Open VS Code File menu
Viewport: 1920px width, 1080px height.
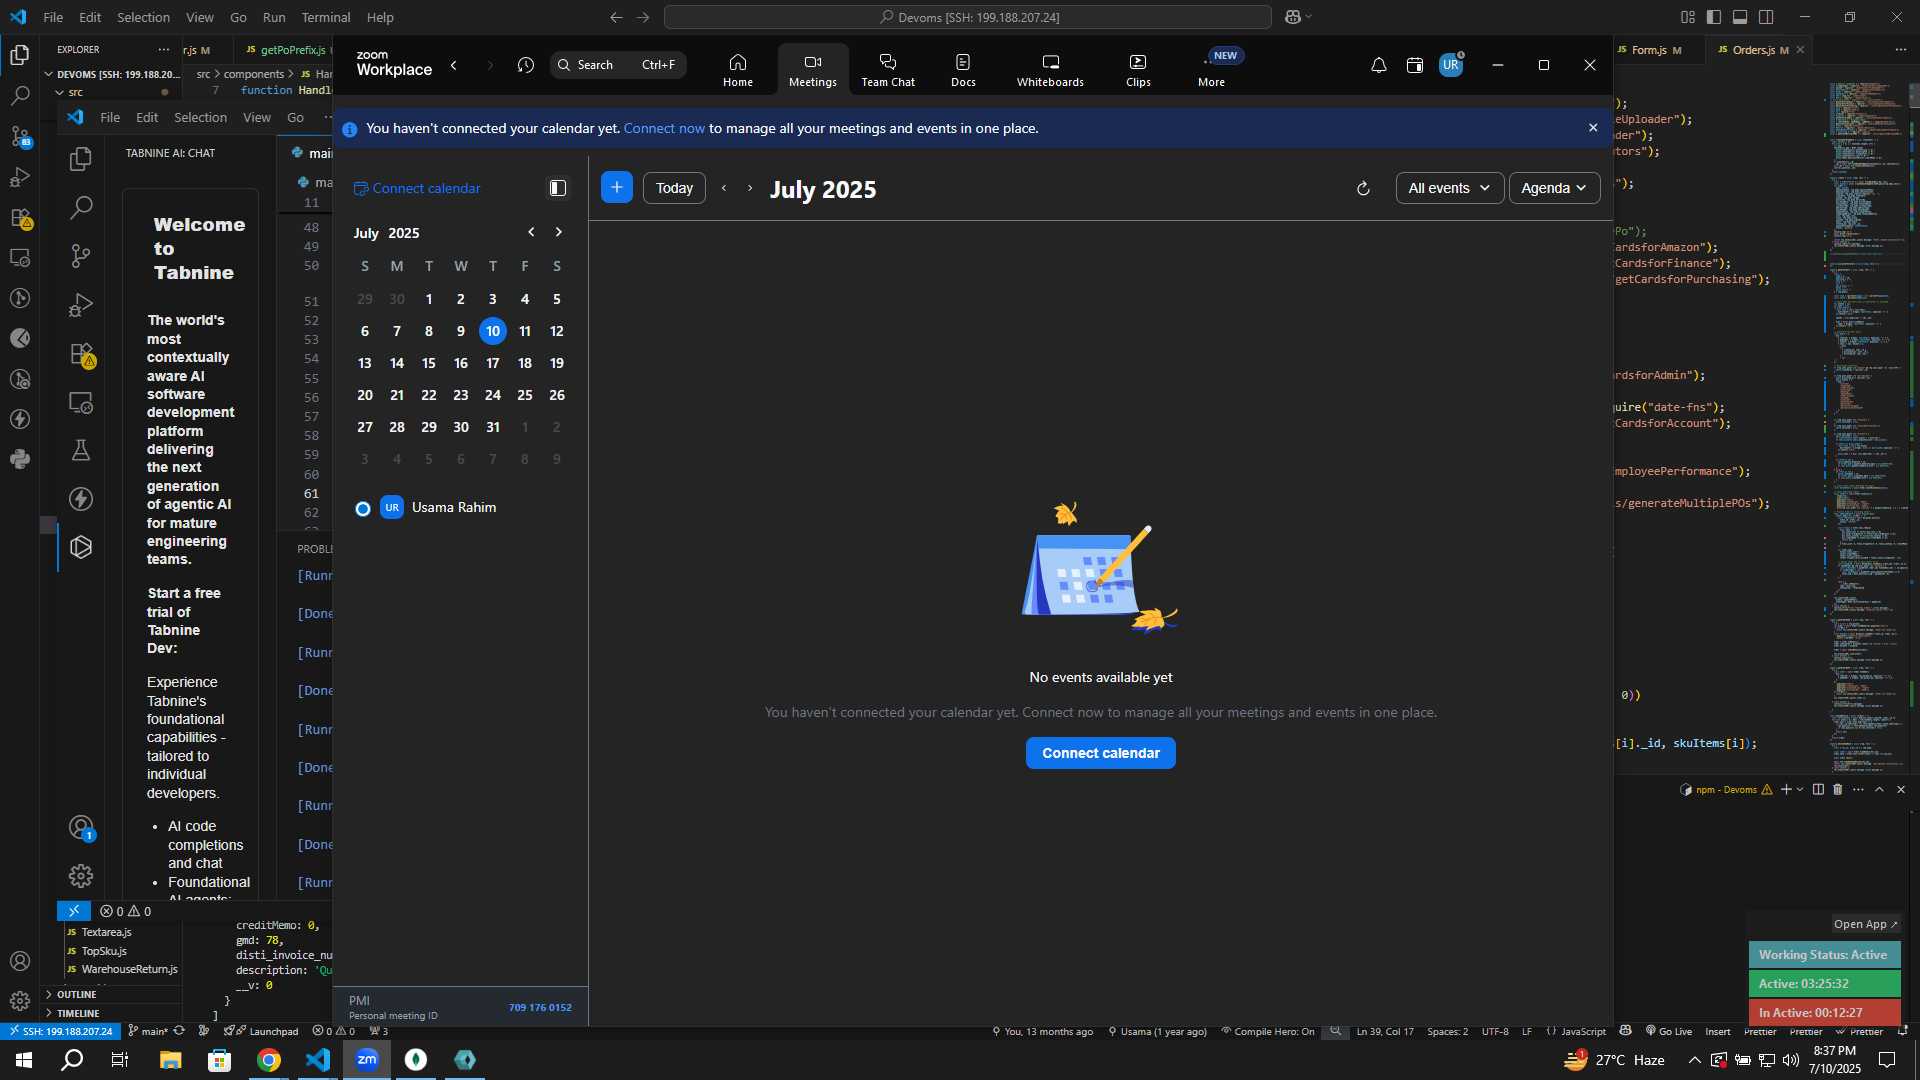coord(53,17)
